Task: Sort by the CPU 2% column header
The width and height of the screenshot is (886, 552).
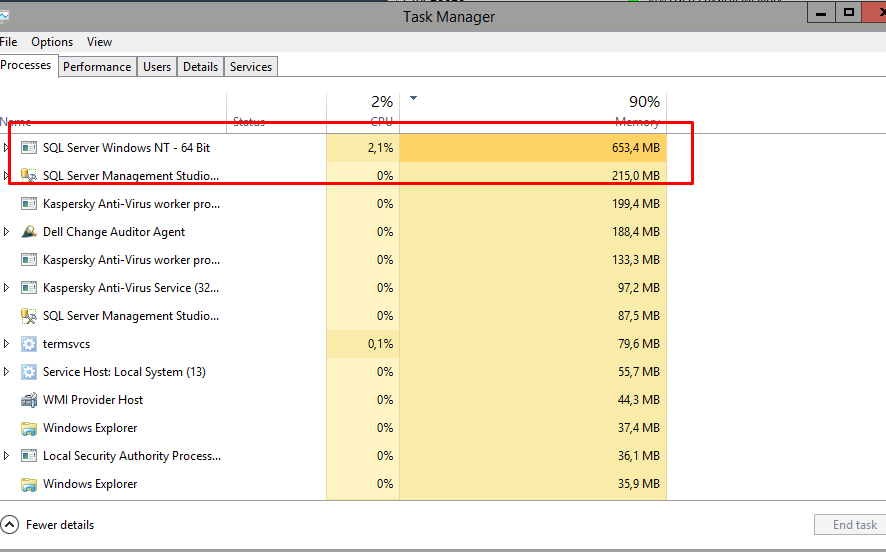Action: point(363,112)
